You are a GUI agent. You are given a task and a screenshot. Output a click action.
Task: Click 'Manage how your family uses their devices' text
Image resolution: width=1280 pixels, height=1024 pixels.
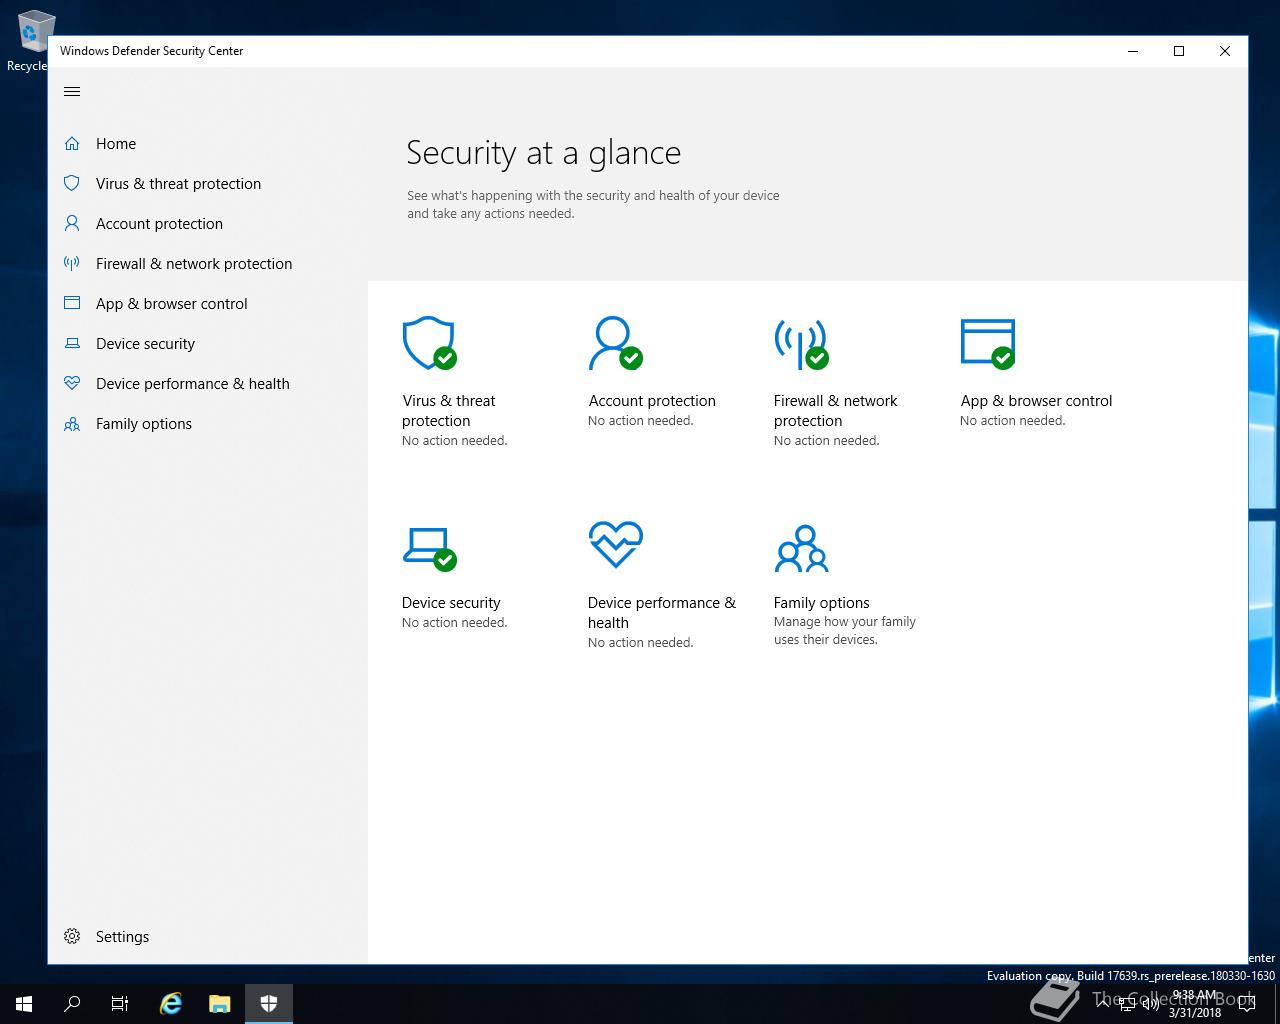click(845, 631)
